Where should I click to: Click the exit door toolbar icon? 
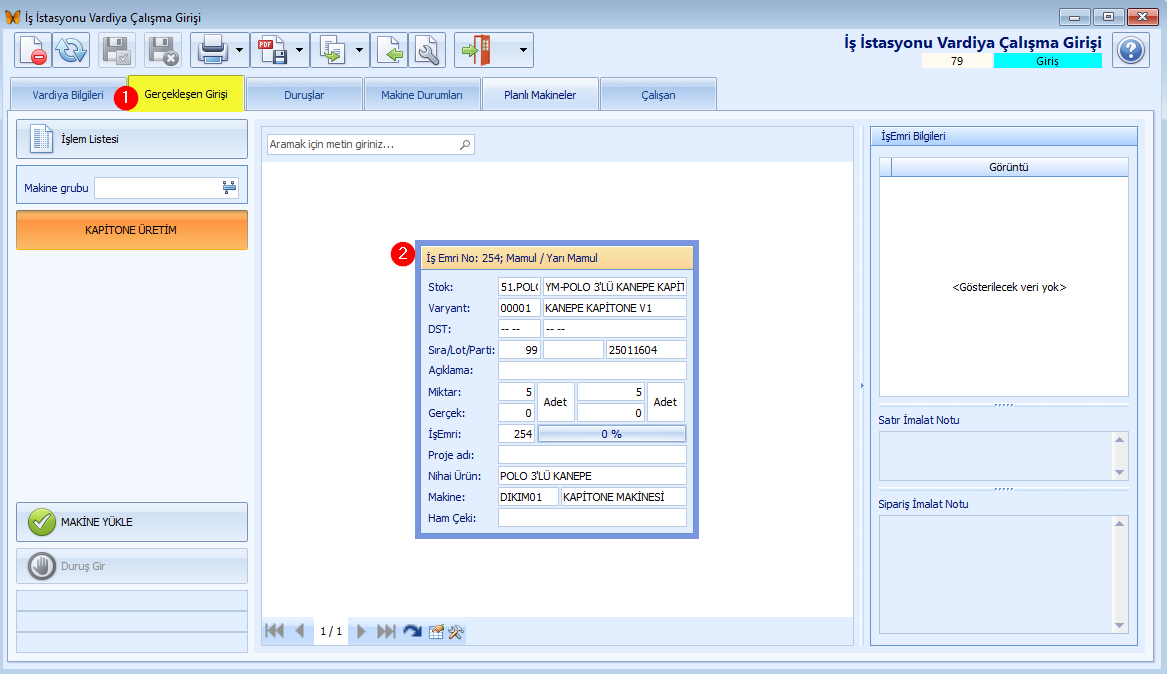476,51
